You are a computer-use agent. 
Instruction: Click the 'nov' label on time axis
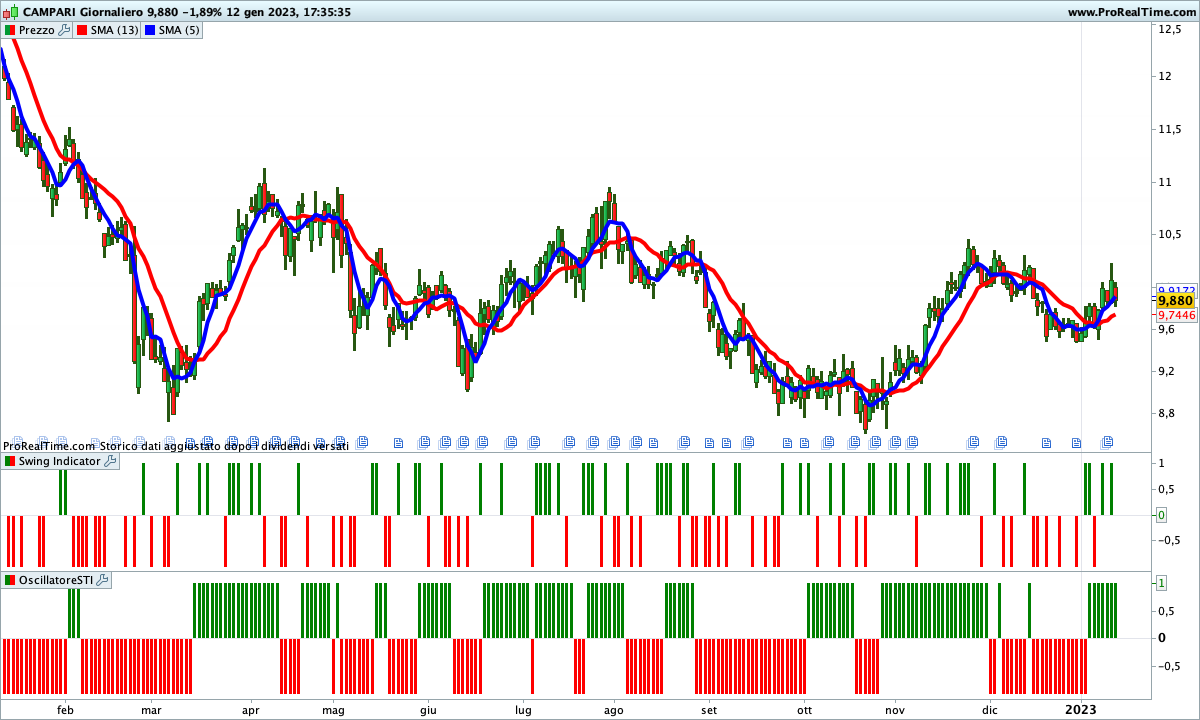pos(895,710)
